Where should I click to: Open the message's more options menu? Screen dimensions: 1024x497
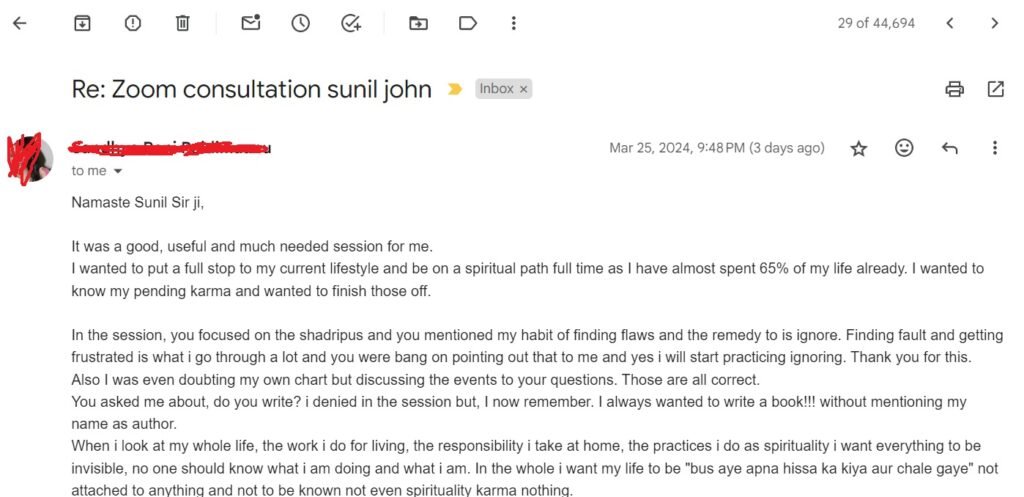coord(994,148)
